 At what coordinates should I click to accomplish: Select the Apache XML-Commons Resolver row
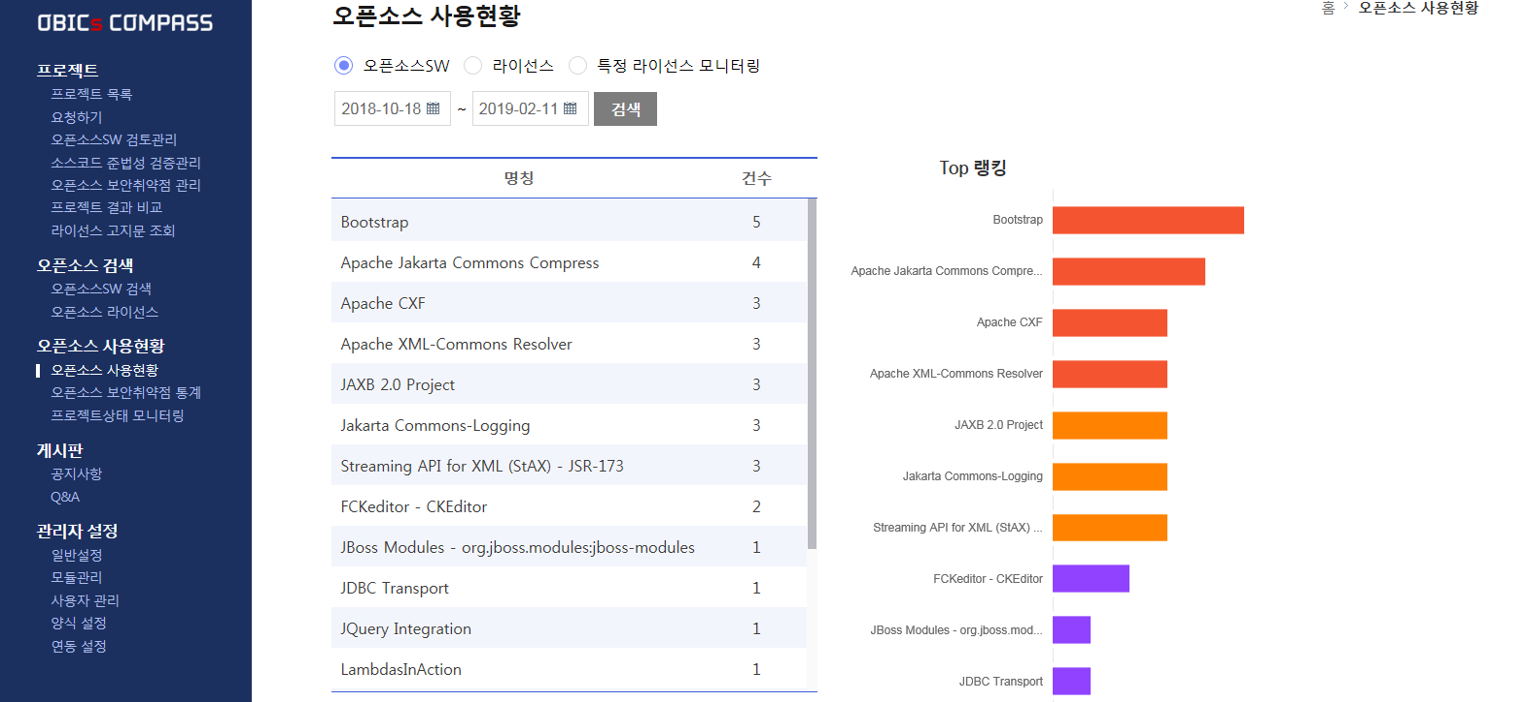pyautogui.click(x=569, y=344)
